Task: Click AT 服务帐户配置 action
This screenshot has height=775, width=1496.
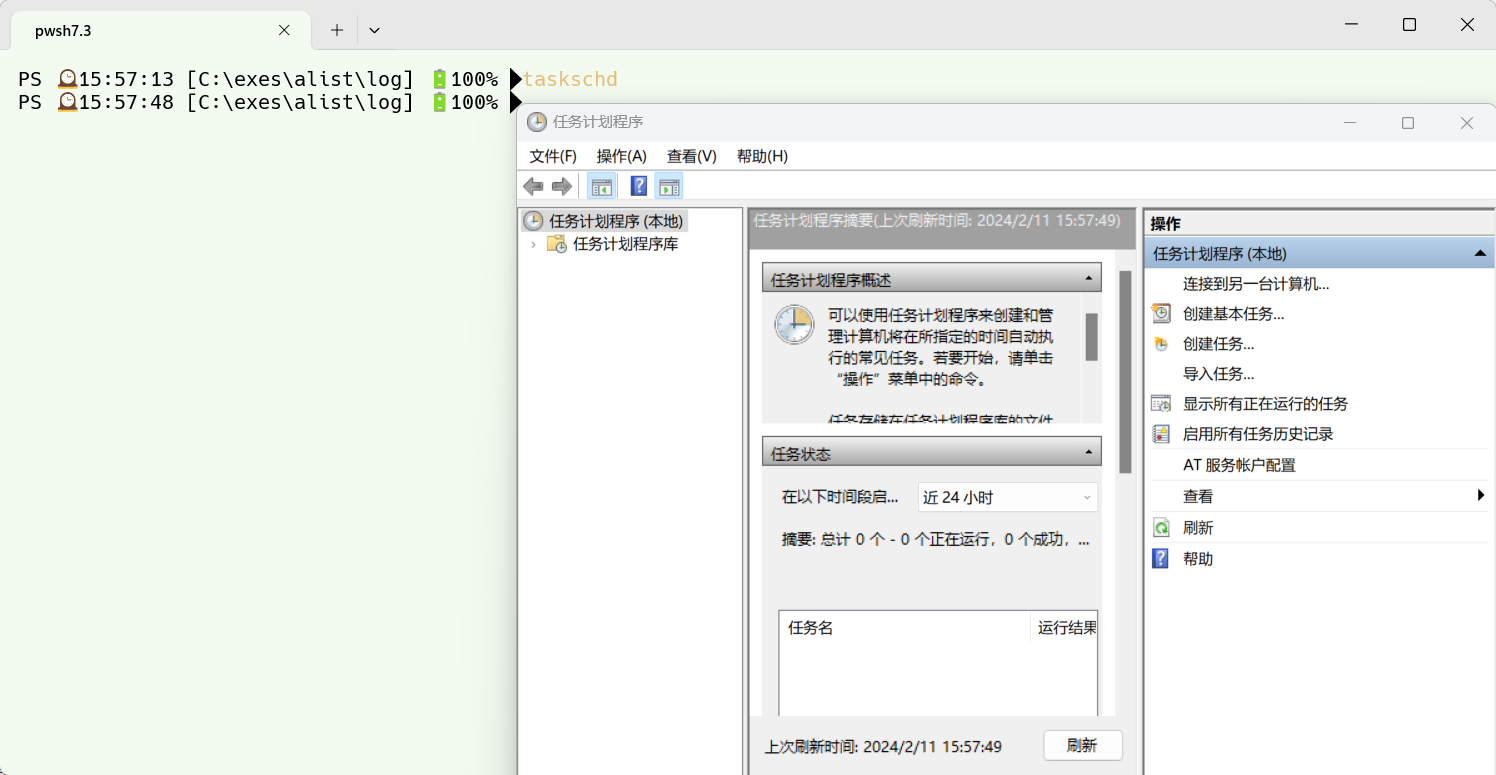Action: pyautogui.click(x=1239, y=465)
